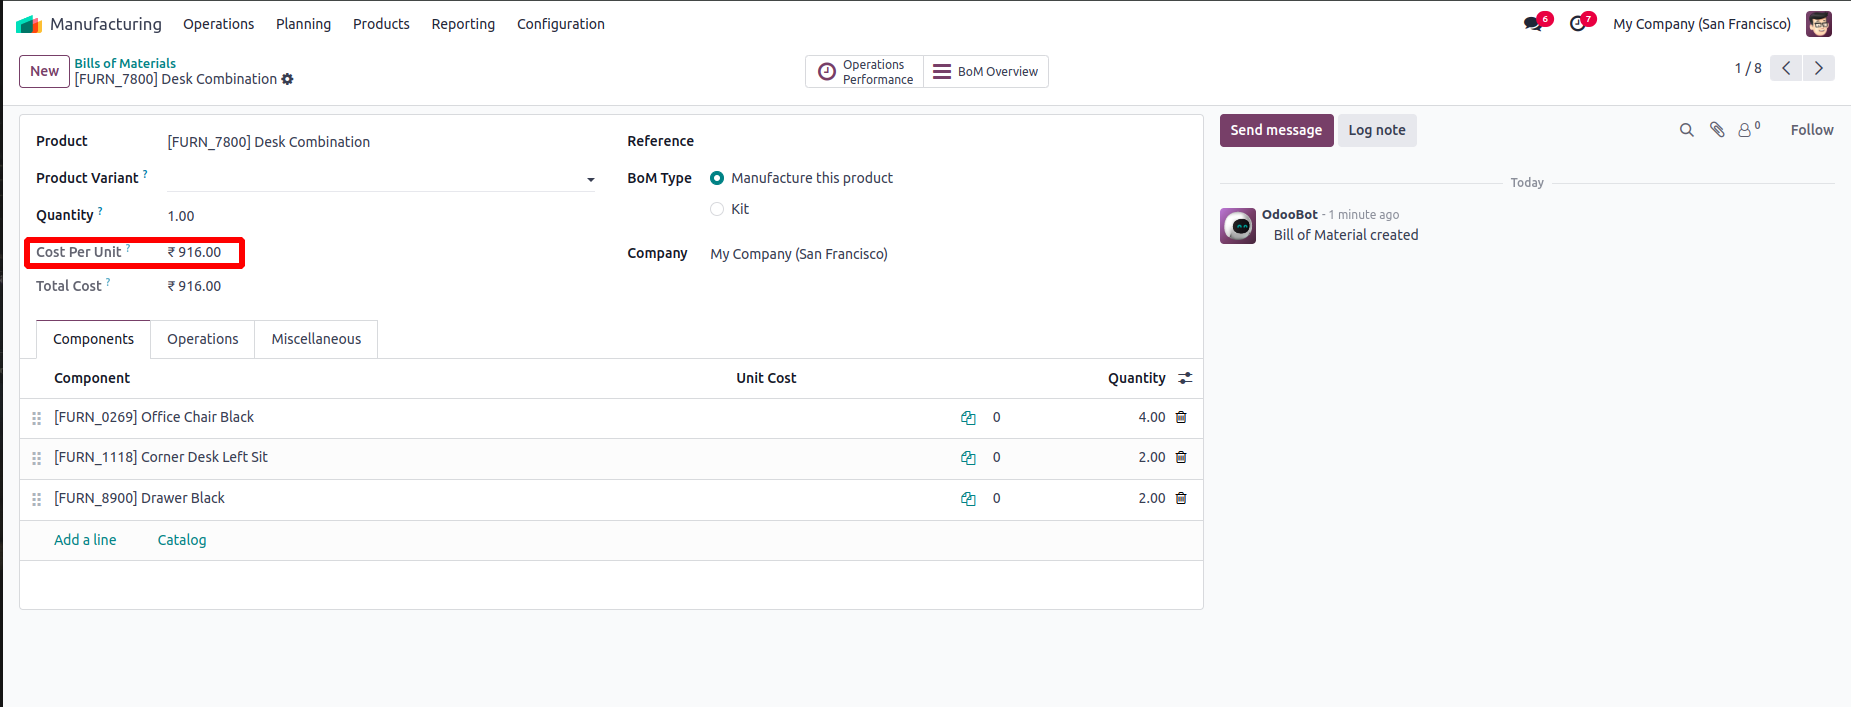
Task: Open the attachments paperclip icon
Action: click(x=1717, y=130)
